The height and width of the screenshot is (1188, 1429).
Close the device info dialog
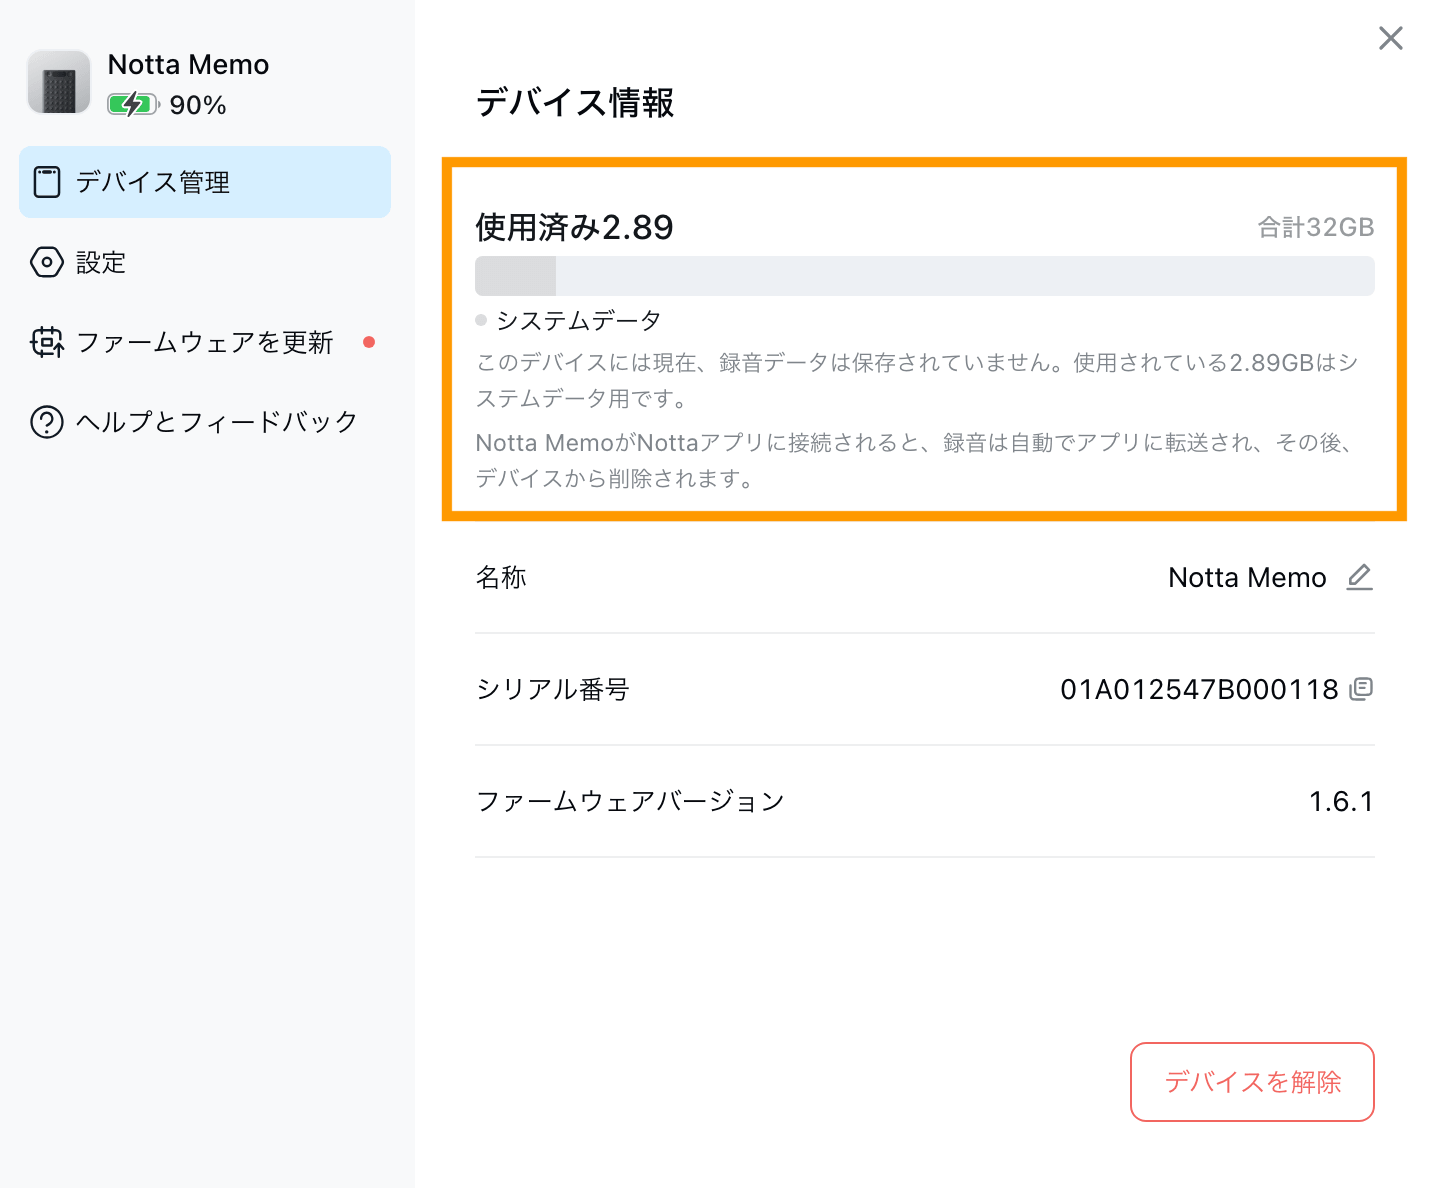click(x=1391, y=38)
